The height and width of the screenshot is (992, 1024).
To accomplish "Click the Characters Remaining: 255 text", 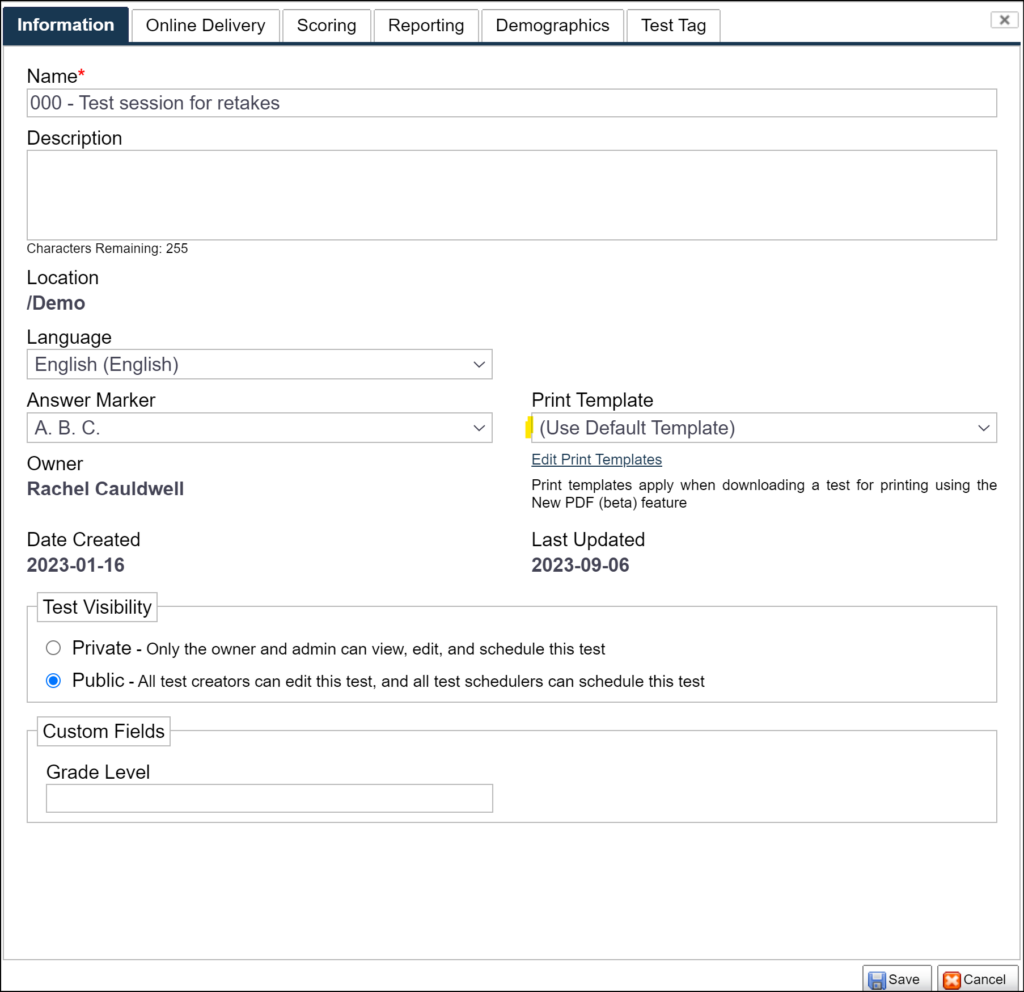I will [107, 249].
